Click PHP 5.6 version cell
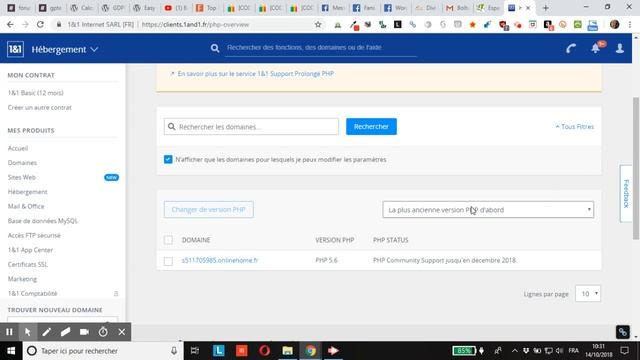Screen dimensions: 640x360 click(x=326, y=260)
